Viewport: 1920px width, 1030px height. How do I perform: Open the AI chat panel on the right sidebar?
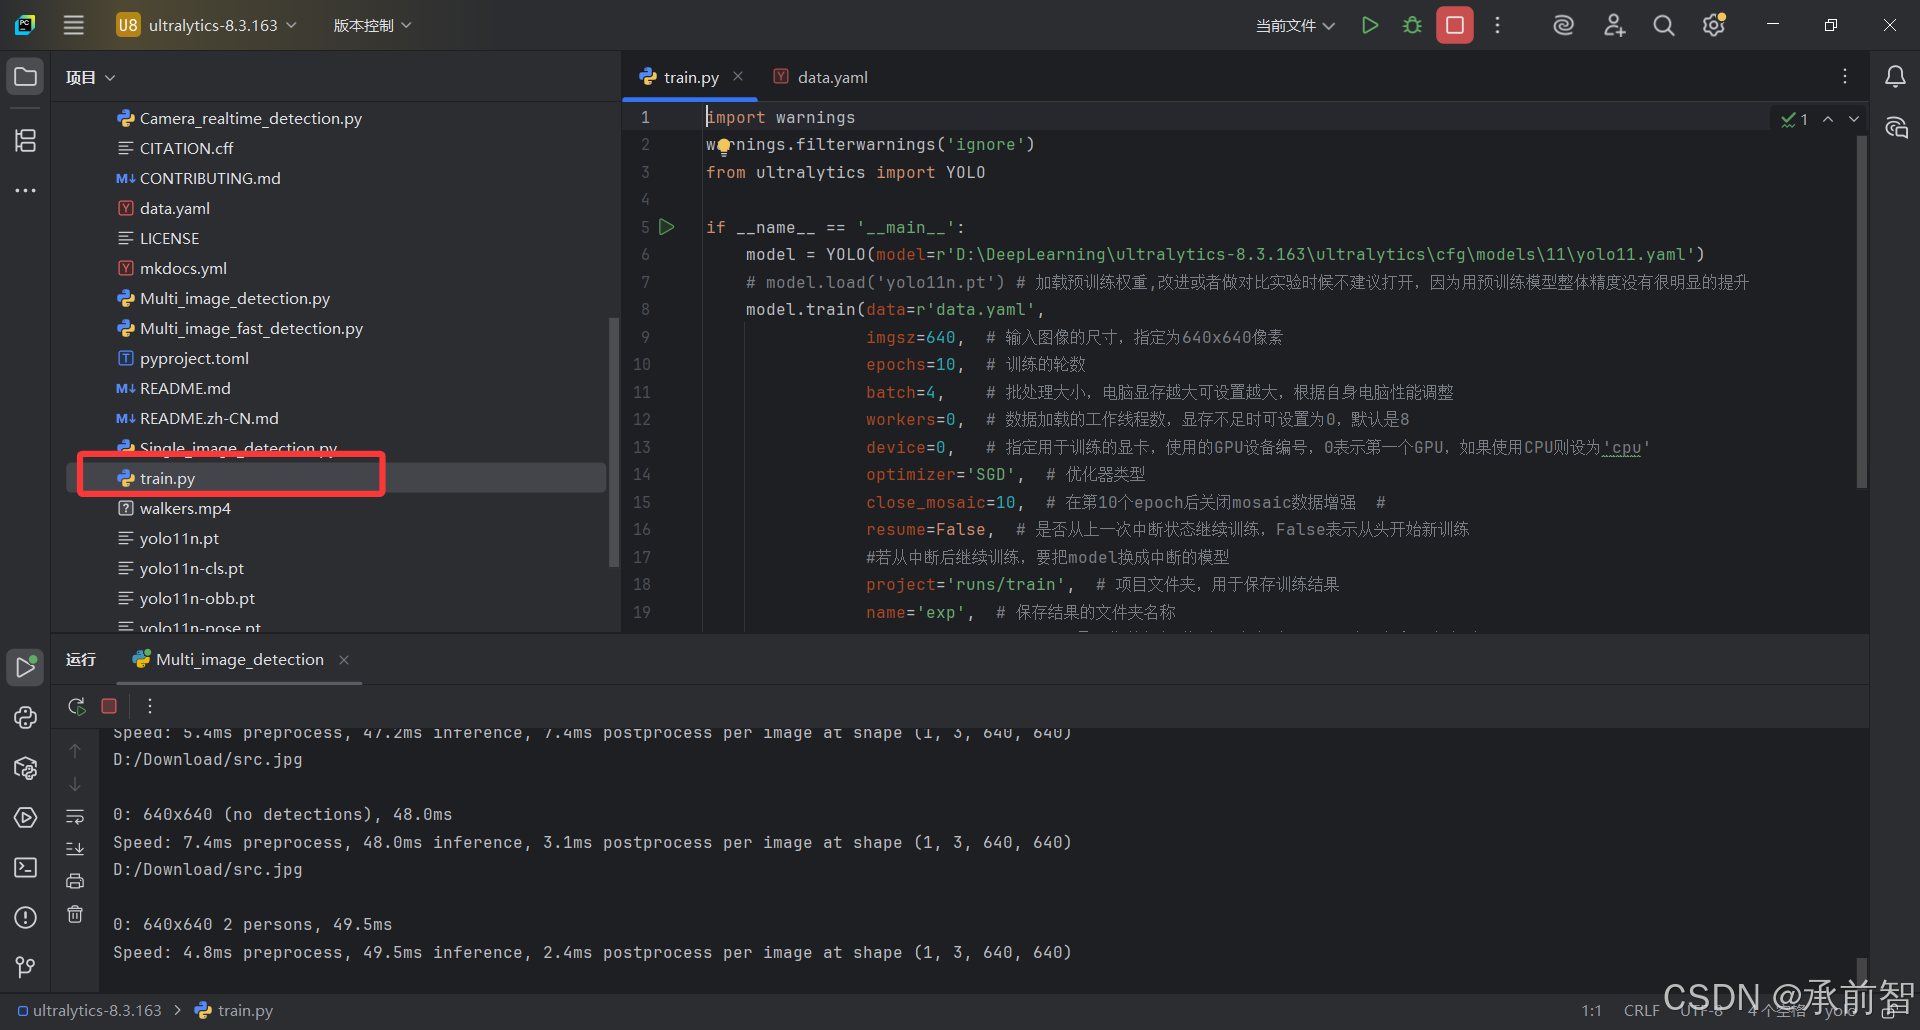click(x=1895, y=128)
